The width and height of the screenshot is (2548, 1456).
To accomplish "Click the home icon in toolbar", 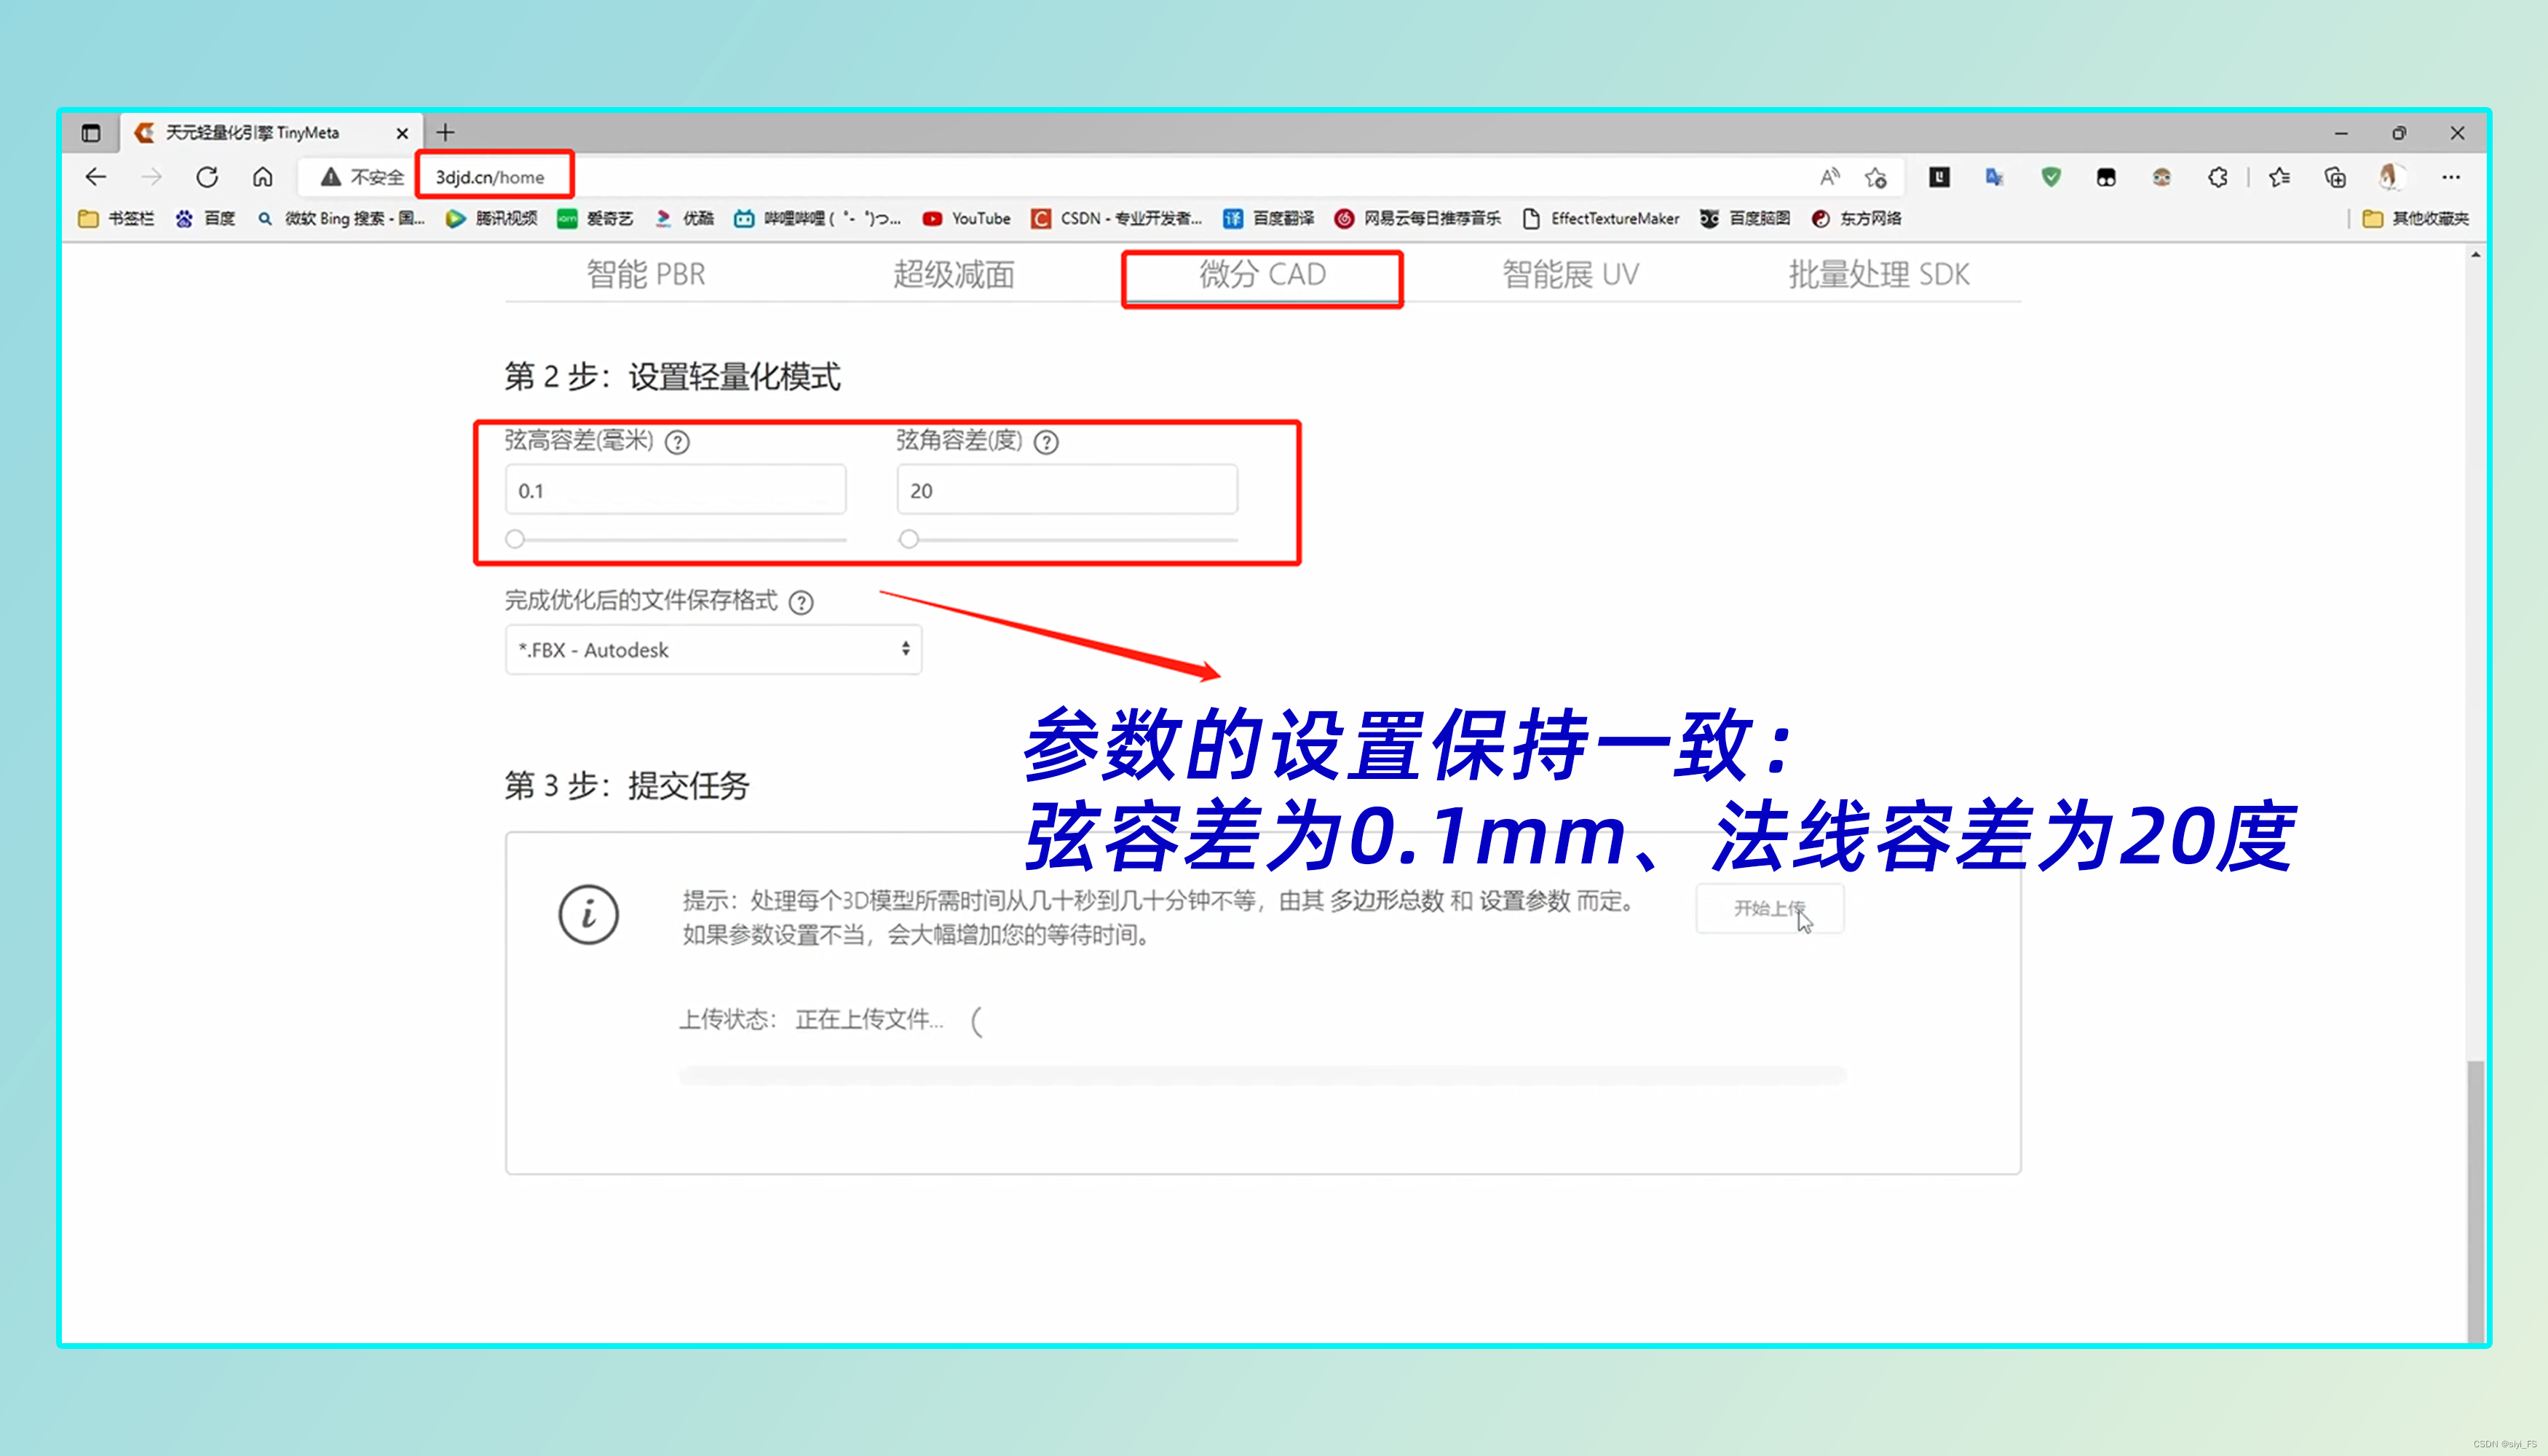I will [x=262, y=177].
